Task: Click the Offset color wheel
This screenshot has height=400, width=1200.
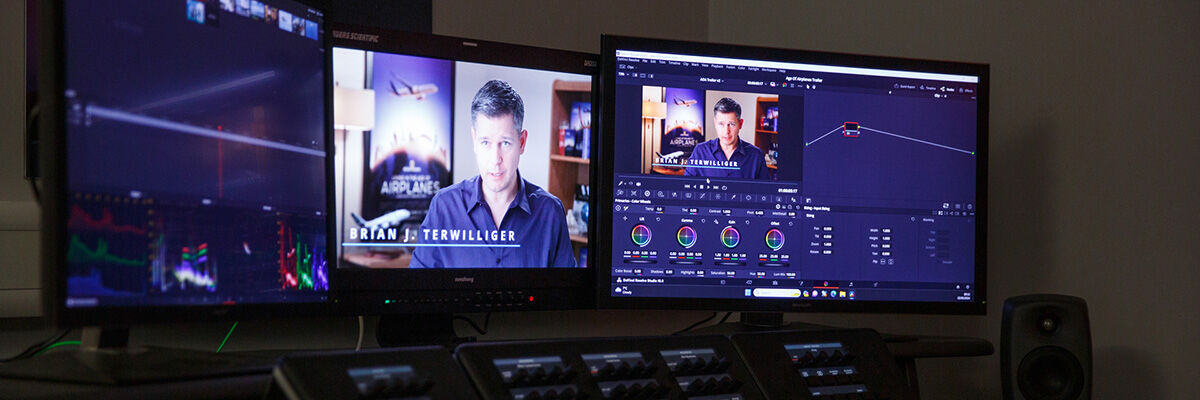Action: (775, 239)
